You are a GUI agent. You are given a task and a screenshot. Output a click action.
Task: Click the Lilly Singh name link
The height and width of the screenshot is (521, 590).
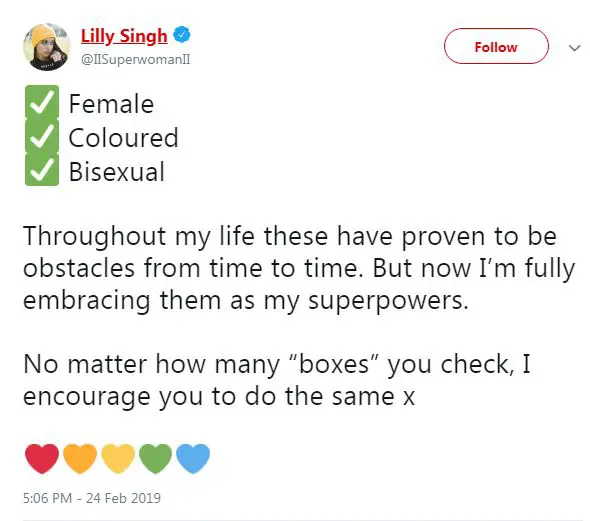coord(124,36)
